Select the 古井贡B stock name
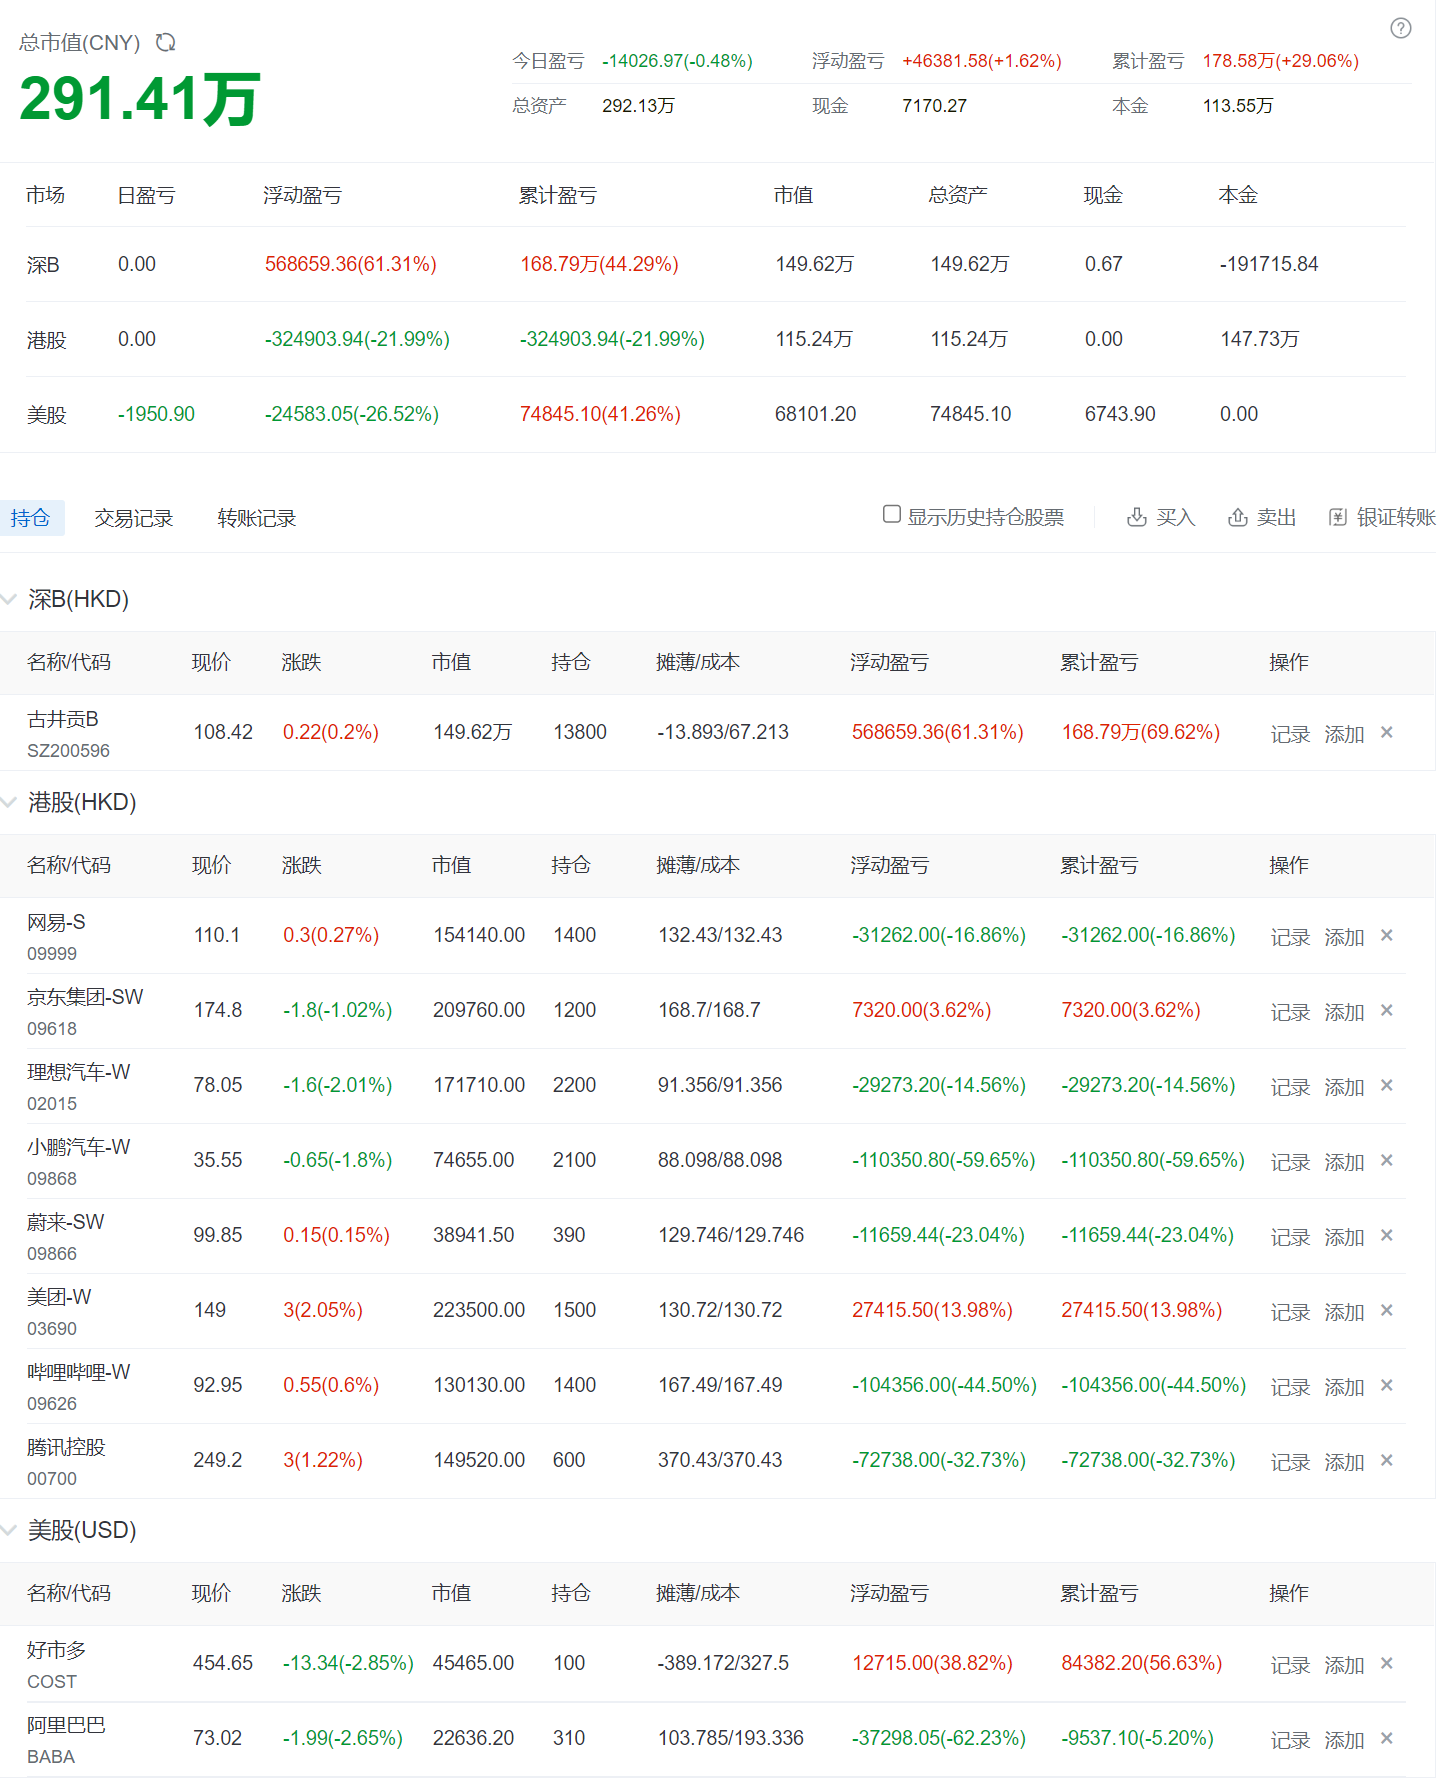The width and height of the screenshot is (1438, 1780). pos(63,719)
